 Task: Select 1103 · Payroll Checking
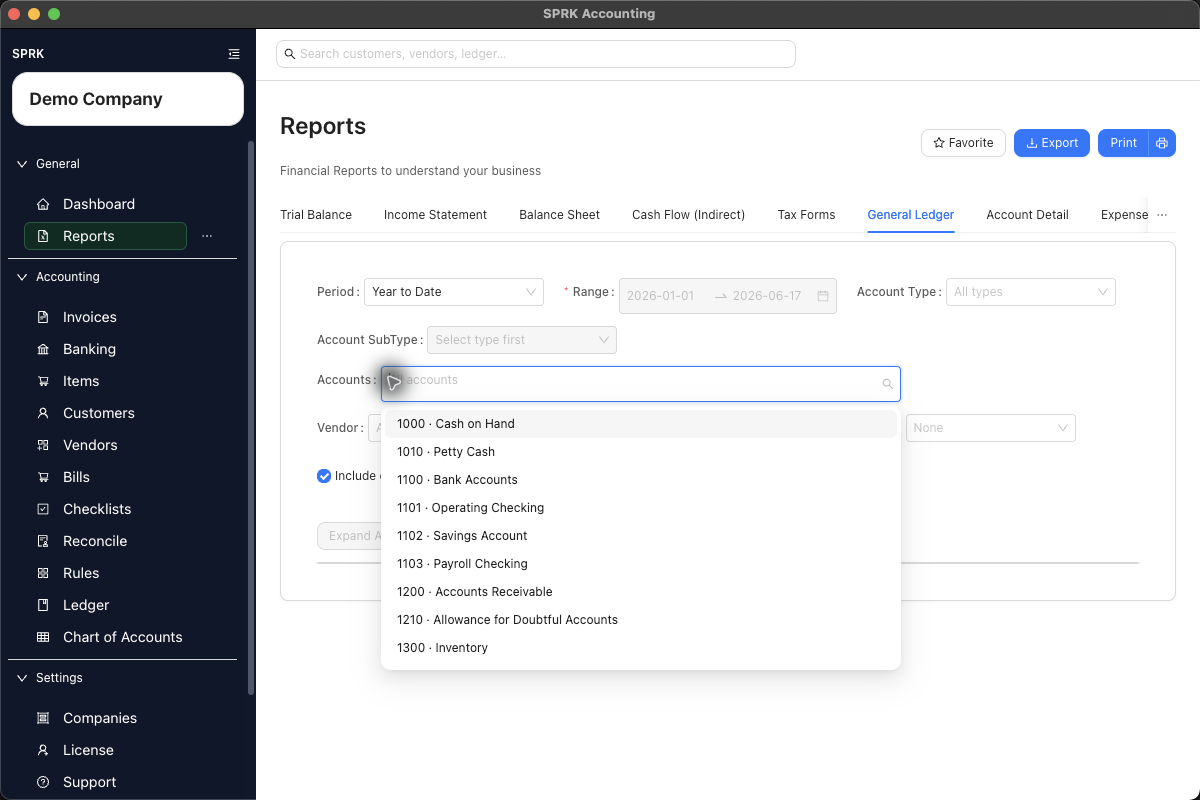point(641,564)
